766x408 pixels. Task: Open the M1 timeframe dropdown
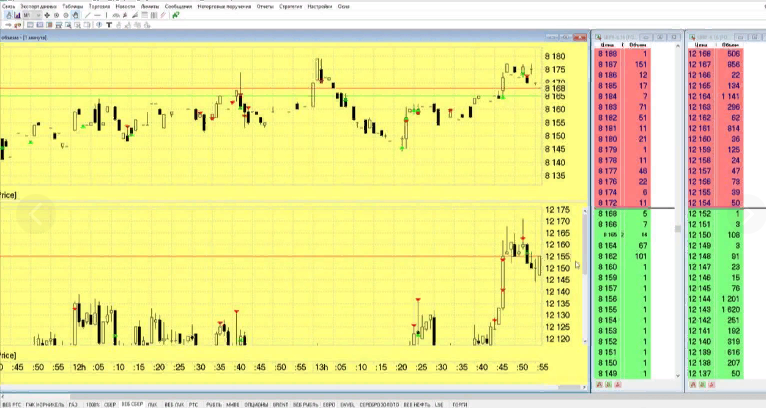(x=29, y=16)
